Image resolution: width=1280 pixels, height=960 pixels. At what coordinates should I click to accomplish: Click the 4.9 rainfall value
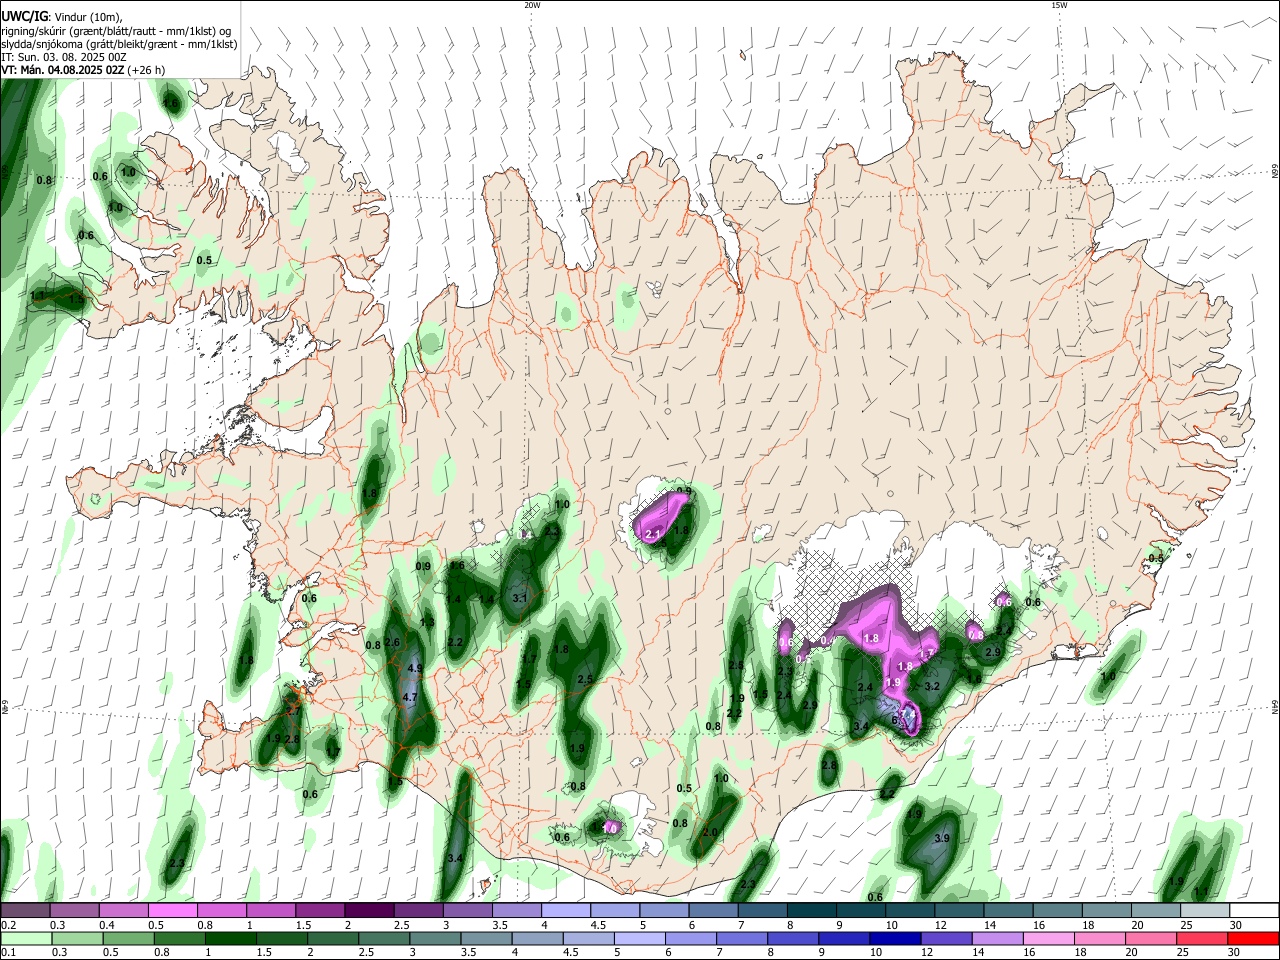pos(416,668)
